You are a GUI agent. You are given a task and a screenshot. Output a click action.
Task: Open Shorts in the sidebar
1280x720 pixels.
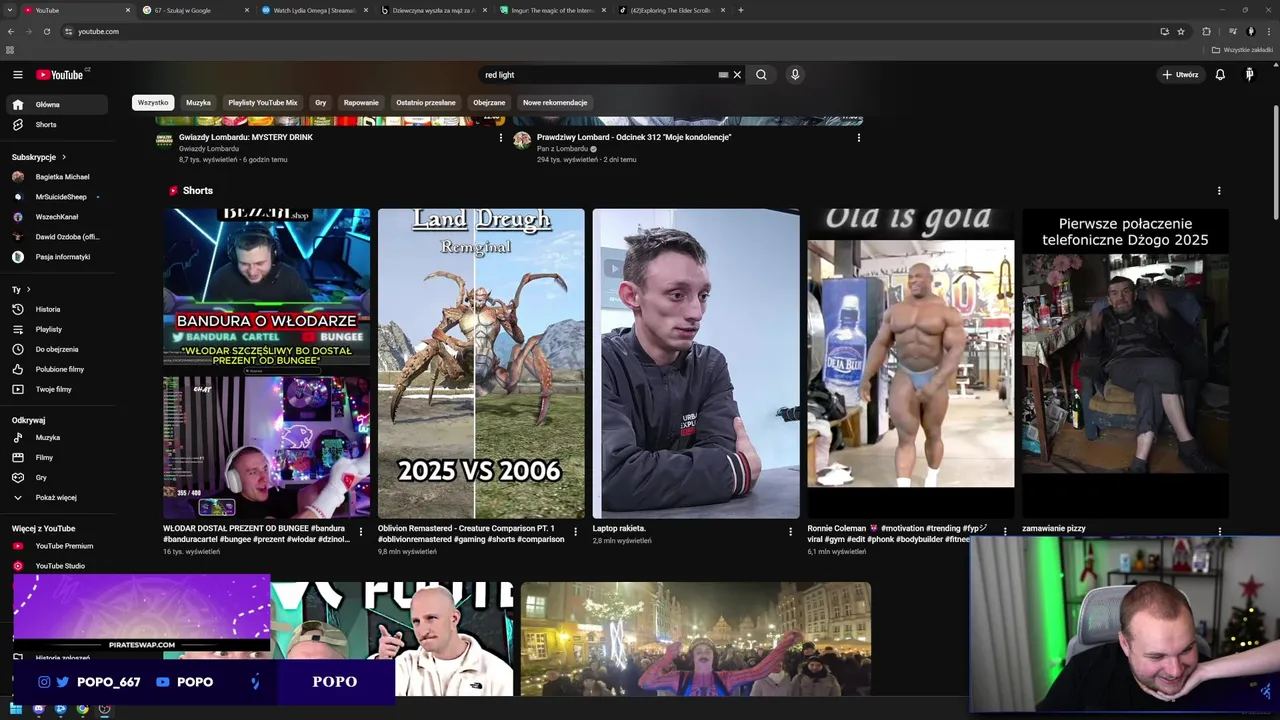click(x=58, y=125)
